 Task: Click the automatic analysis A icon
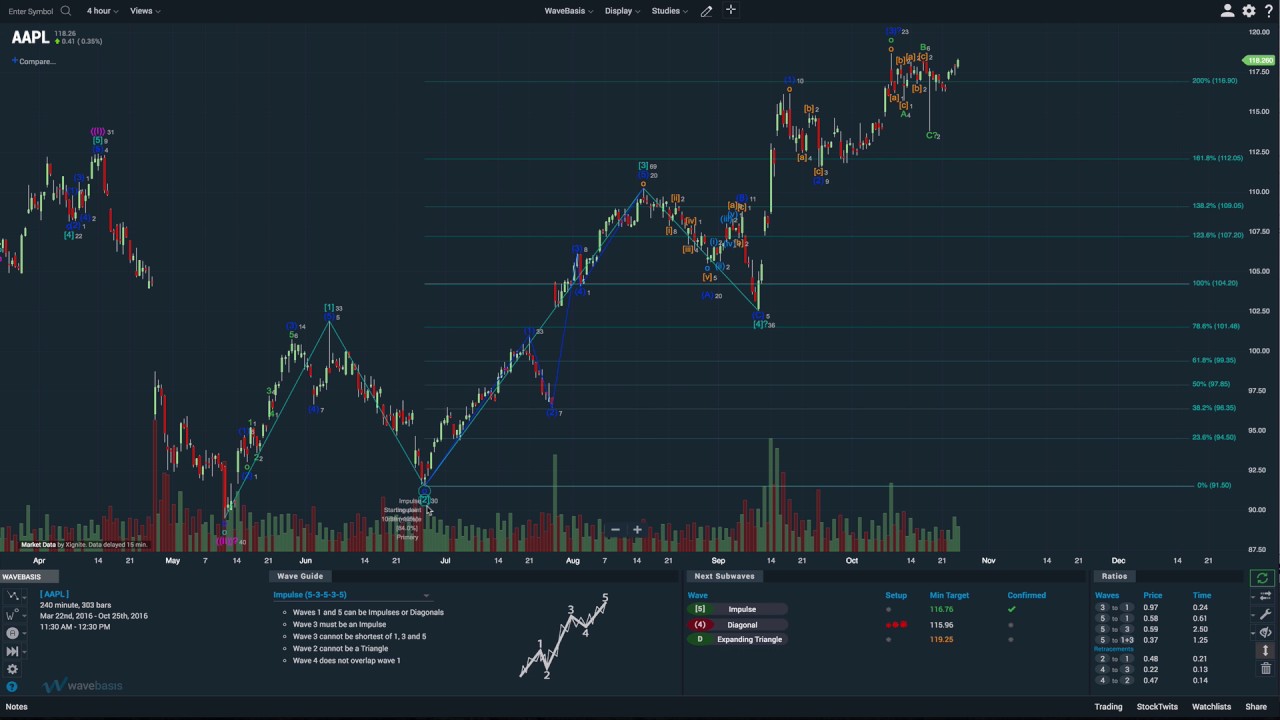(11, 633)
